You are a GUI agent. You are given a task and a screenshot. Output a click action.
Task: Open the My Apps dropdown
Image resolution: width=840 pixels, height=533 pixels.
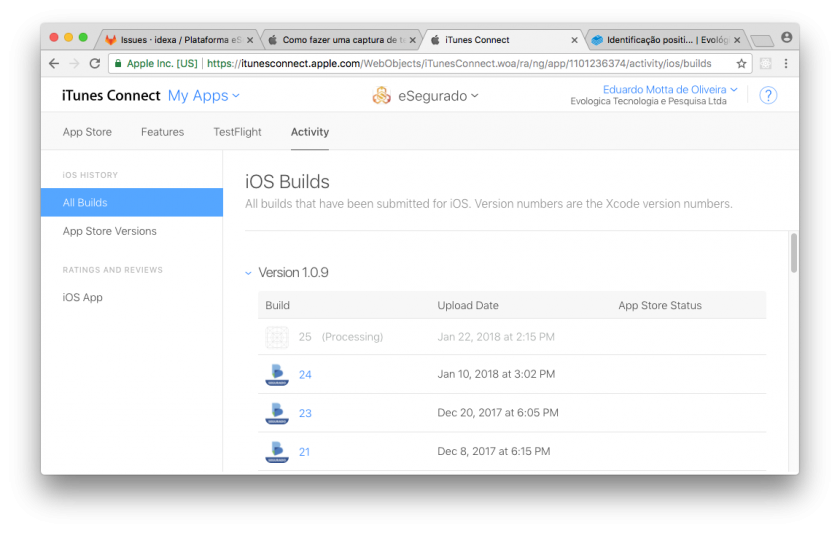click(204, 96)
